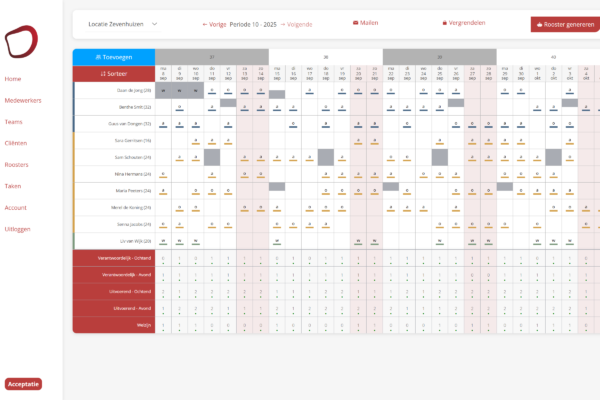Screen dimensions: 600x400
Task: Expand the location selector chevron
Action: click(155, 24)
